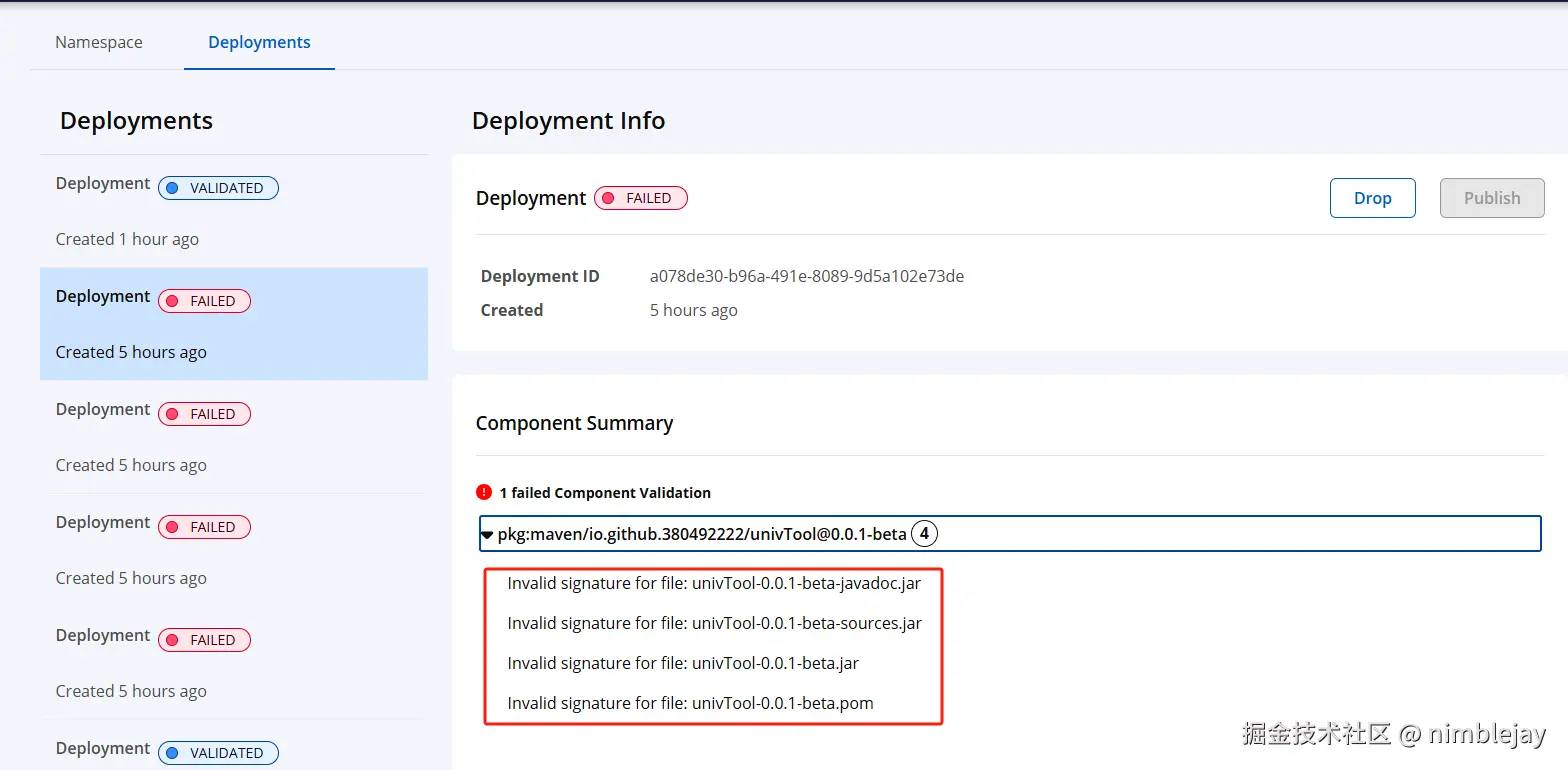Drop the failed deployment

1372,198
